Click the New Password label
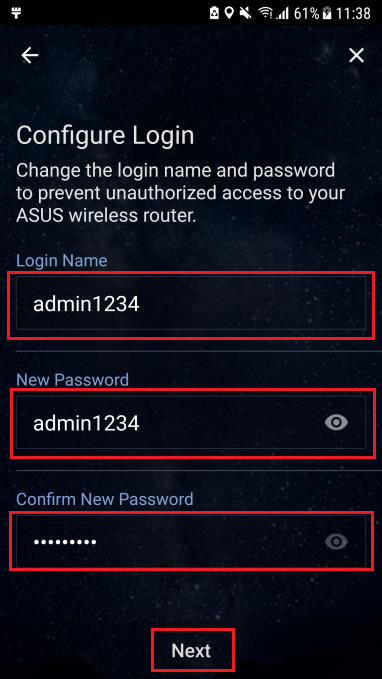 [x=72, y=380]
